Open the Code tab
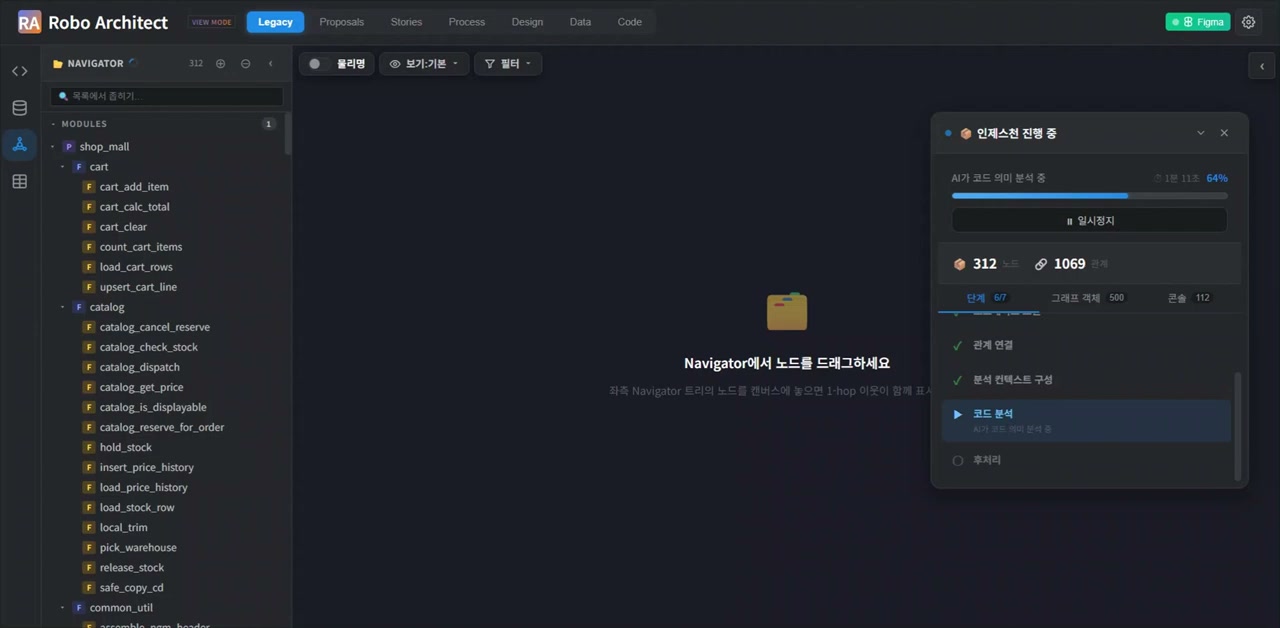This screenshot has height=628, width=1280. point(630,22)
